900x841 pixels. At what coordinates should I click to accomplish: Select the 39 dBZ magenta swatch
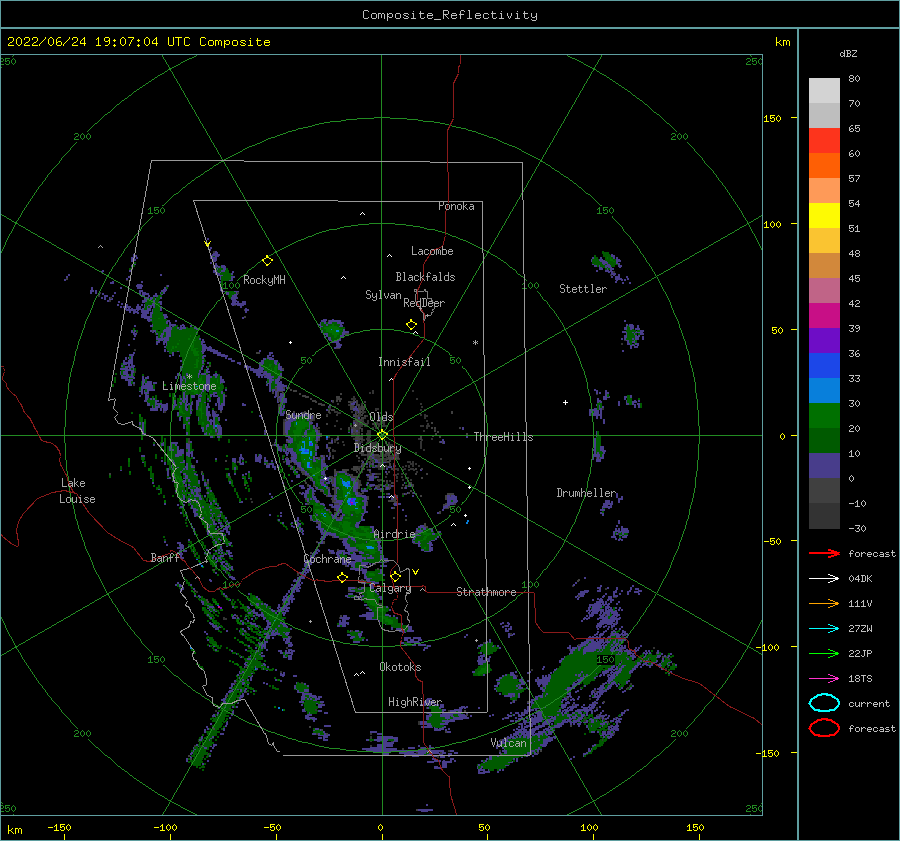point(824,316)
